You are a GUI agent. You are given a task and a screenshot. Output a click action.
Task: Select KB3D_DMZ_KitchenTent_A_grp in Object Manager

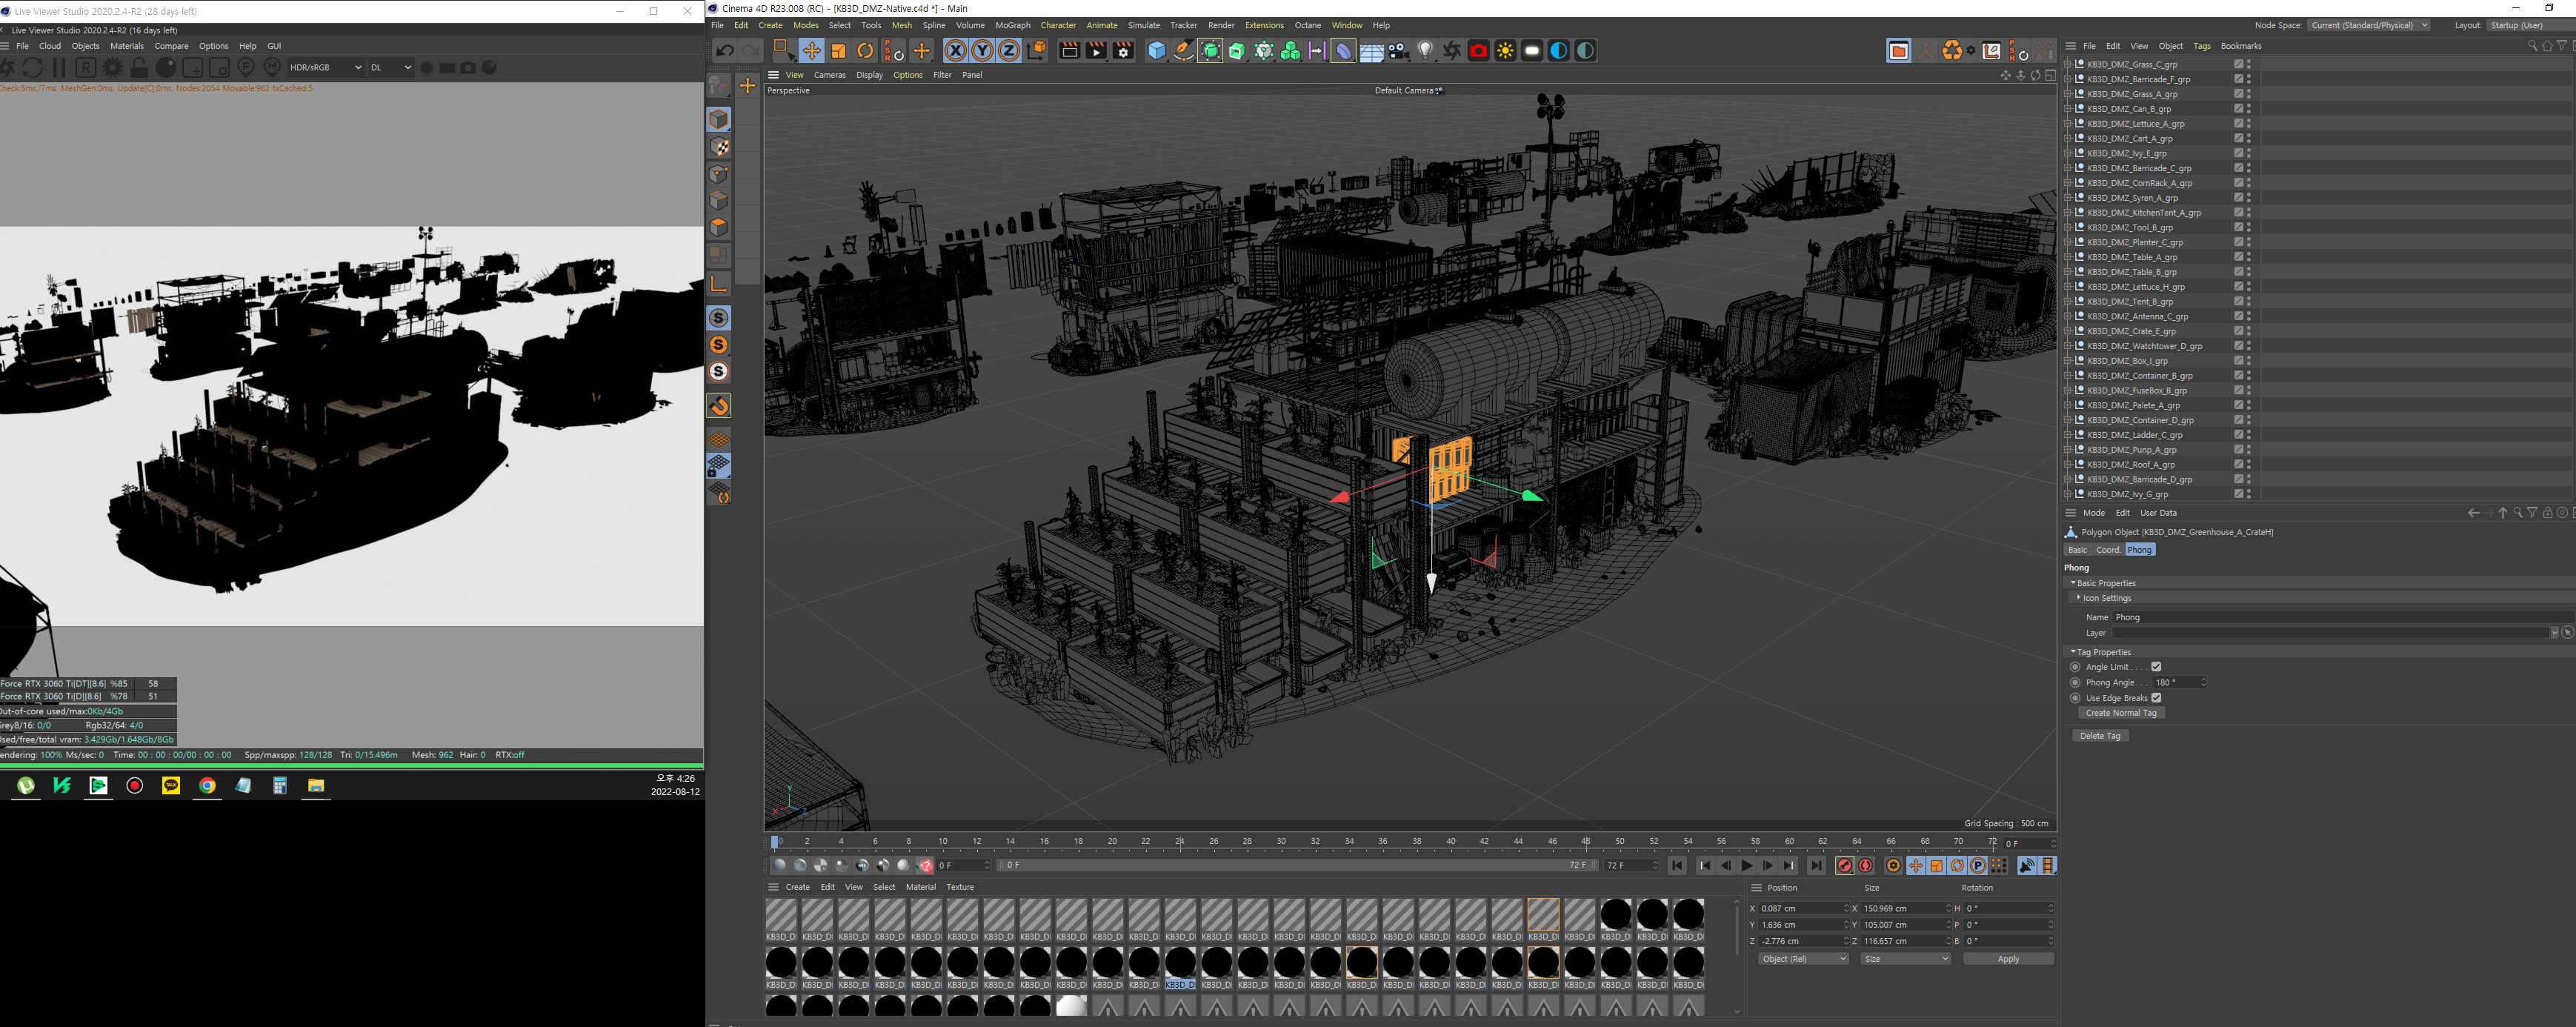(2144, 213)
